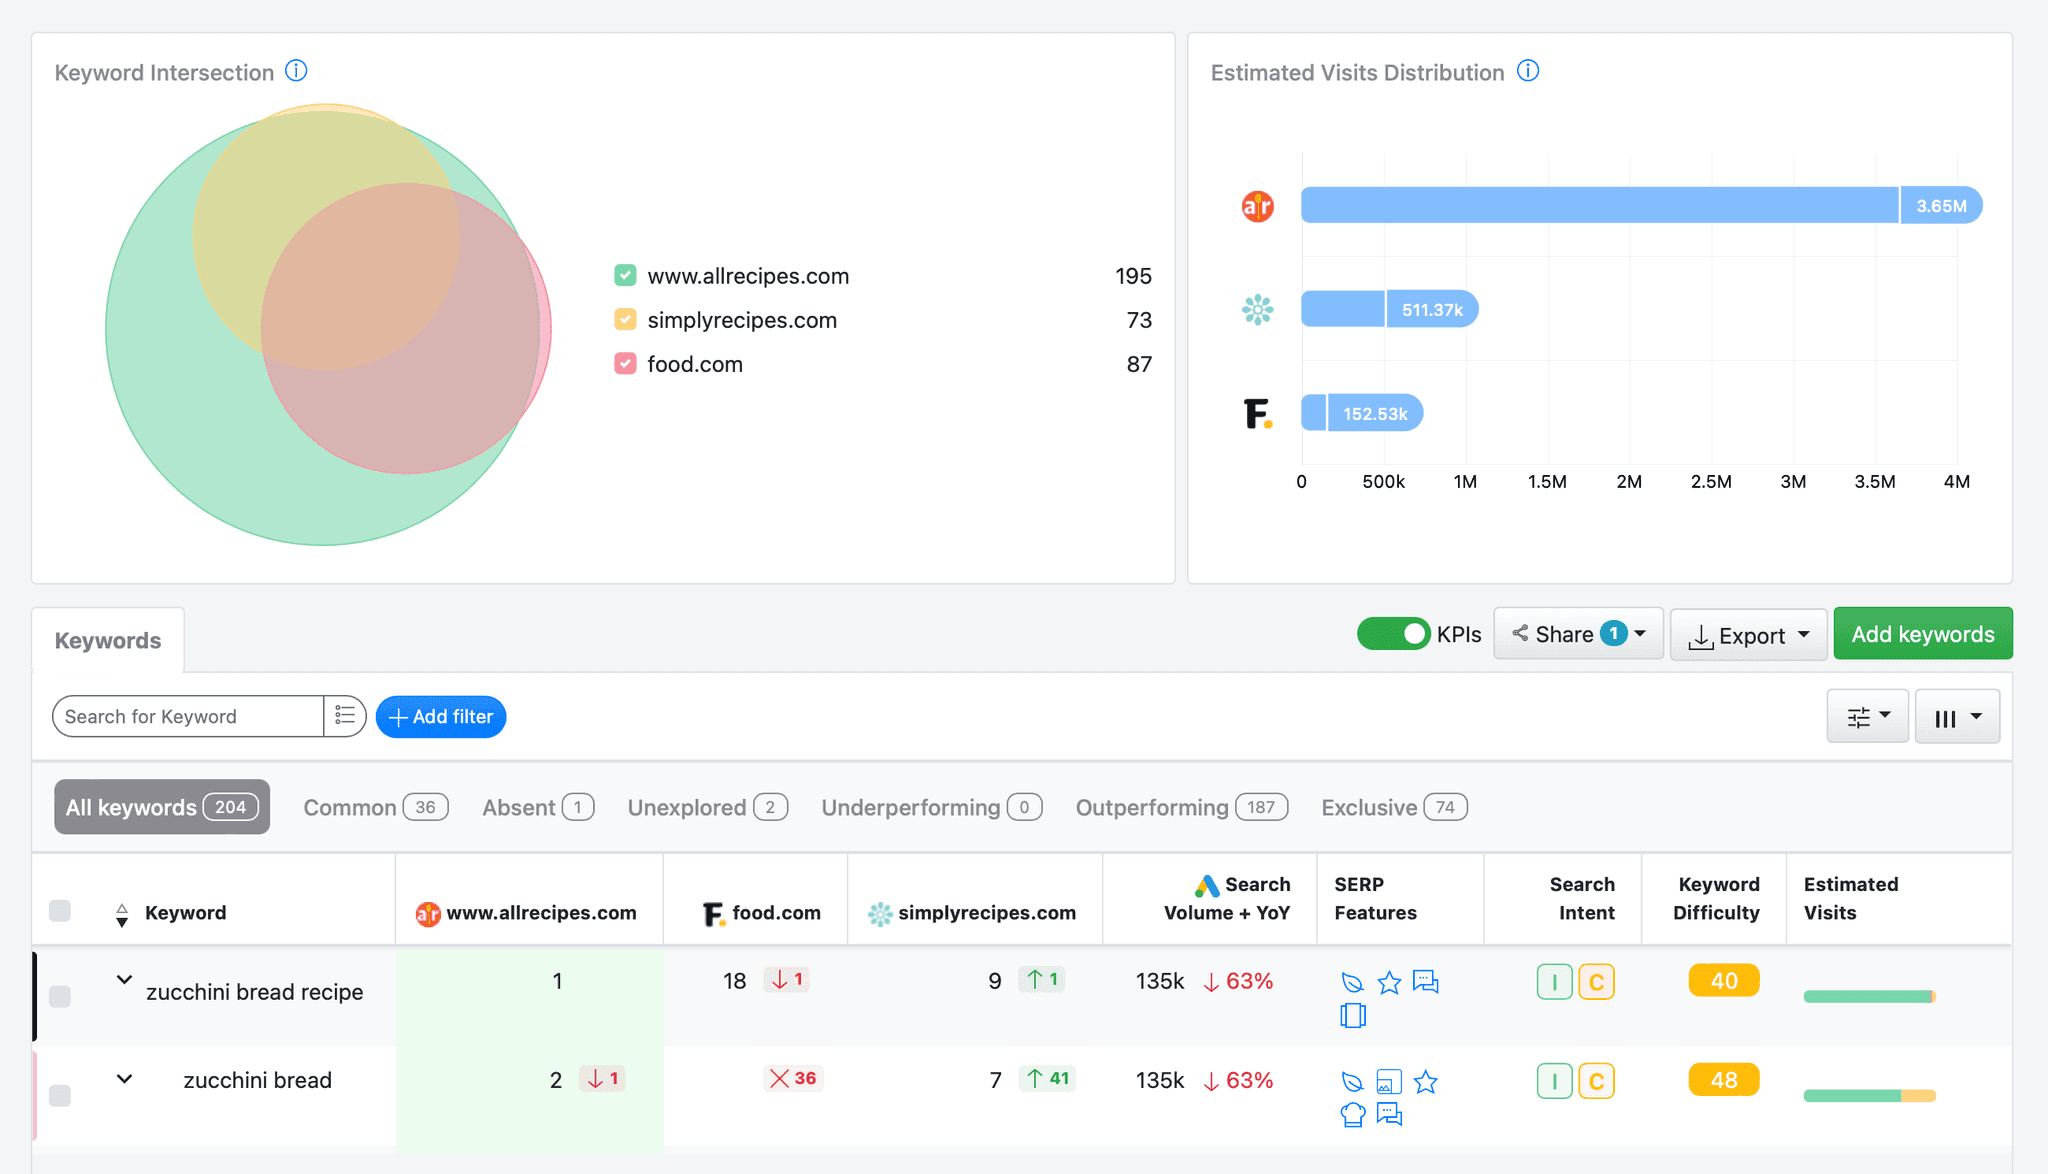Open keyword list icon beside search field

click(x=345, y=716)
